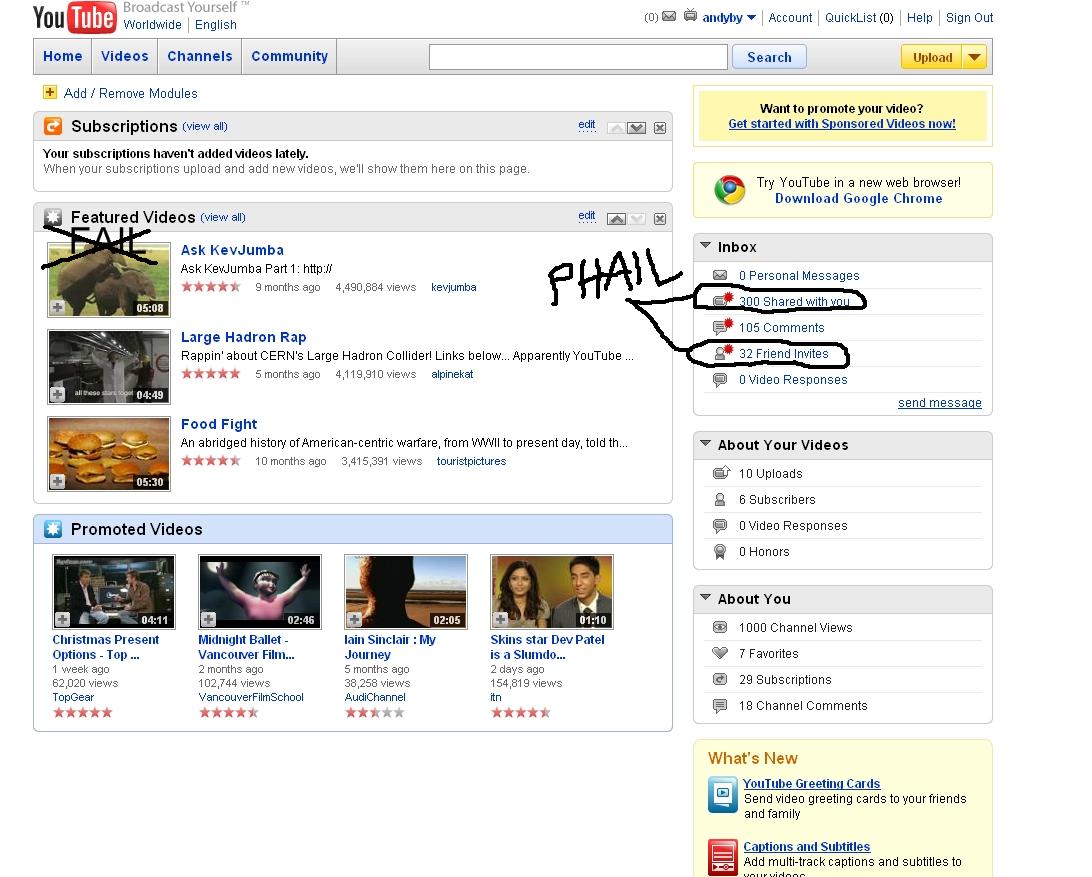
Task: Change language via English link
Action: (216, 24)
